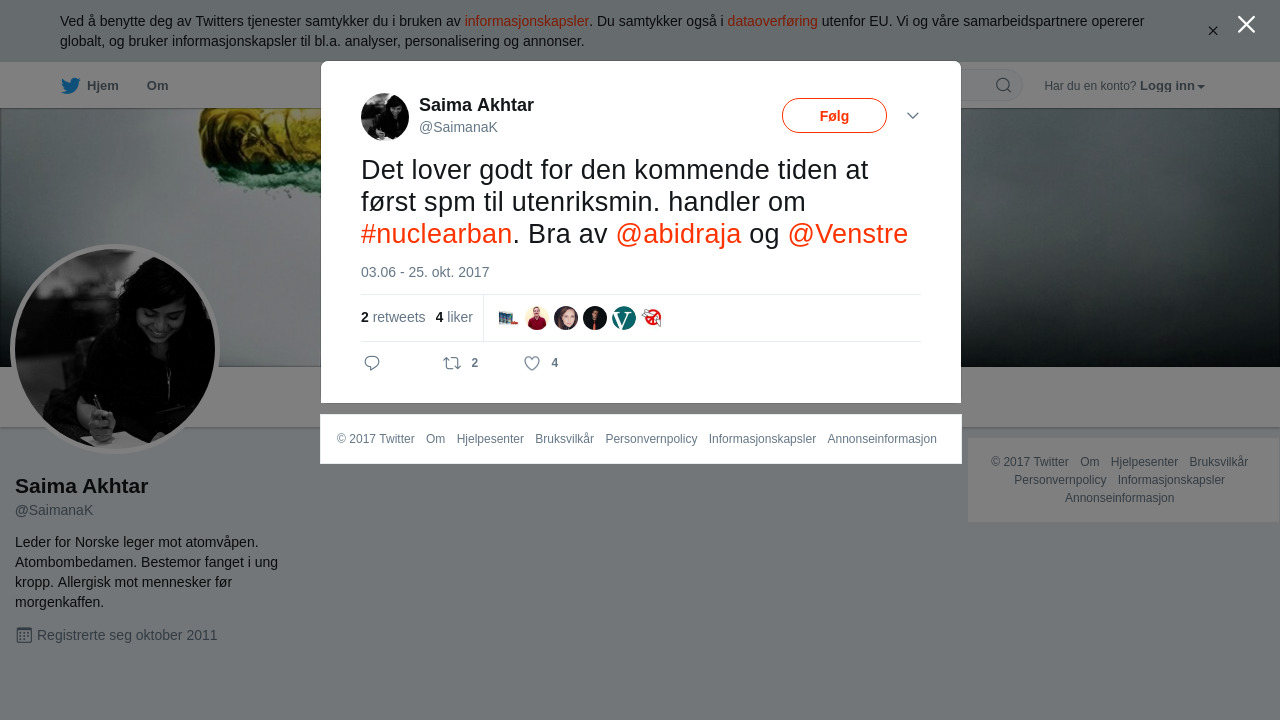Dismiss cookie banner with small X
The image size is (1280, 720).
tap(1213, 31)
